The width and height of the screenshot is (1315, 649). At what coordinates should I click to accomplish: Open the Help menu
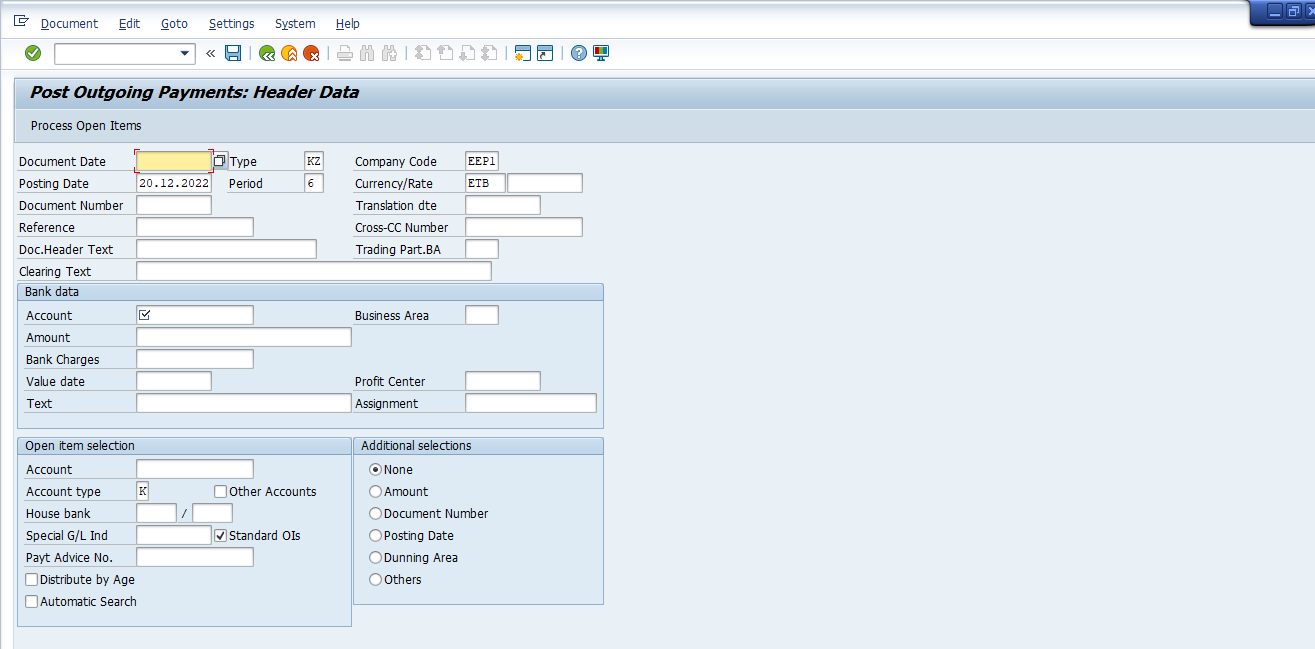pos(348,23)
